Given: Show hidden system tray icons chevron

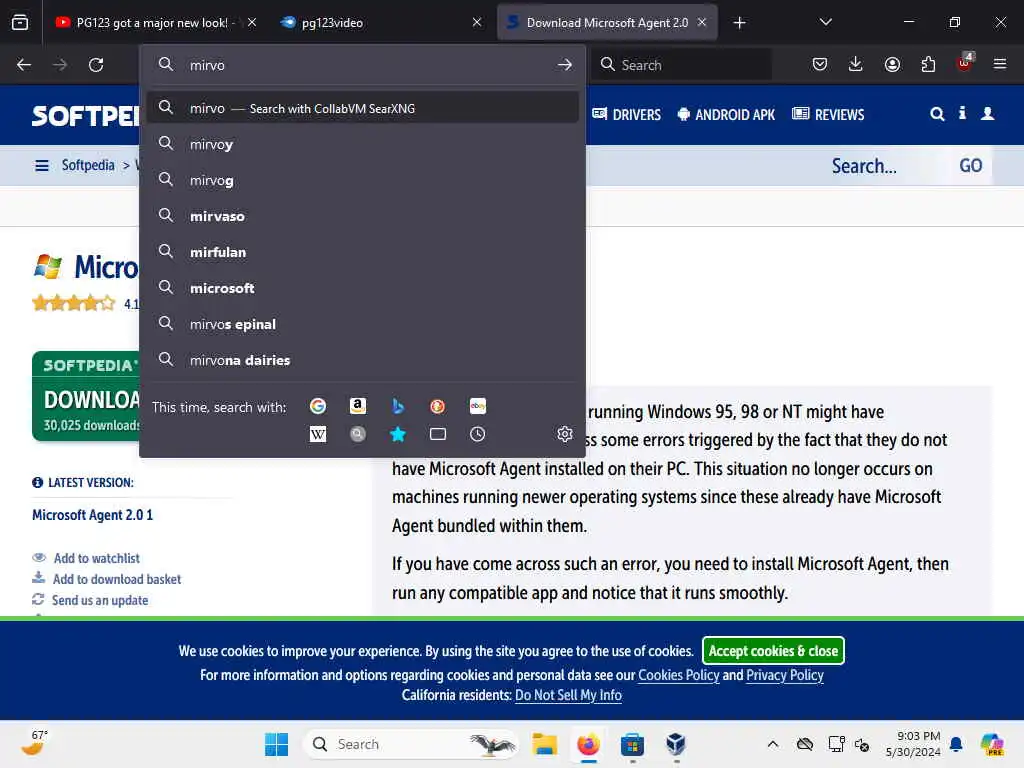Looking at the screenshot, I should [x=773, y=744].
